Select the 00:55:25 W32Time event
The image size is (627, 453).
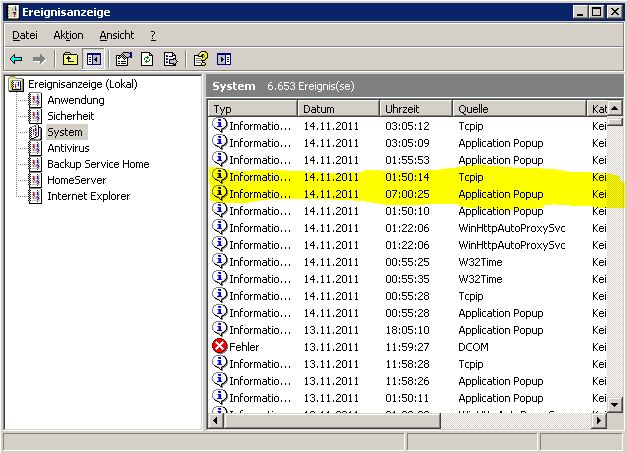(409, 262)
